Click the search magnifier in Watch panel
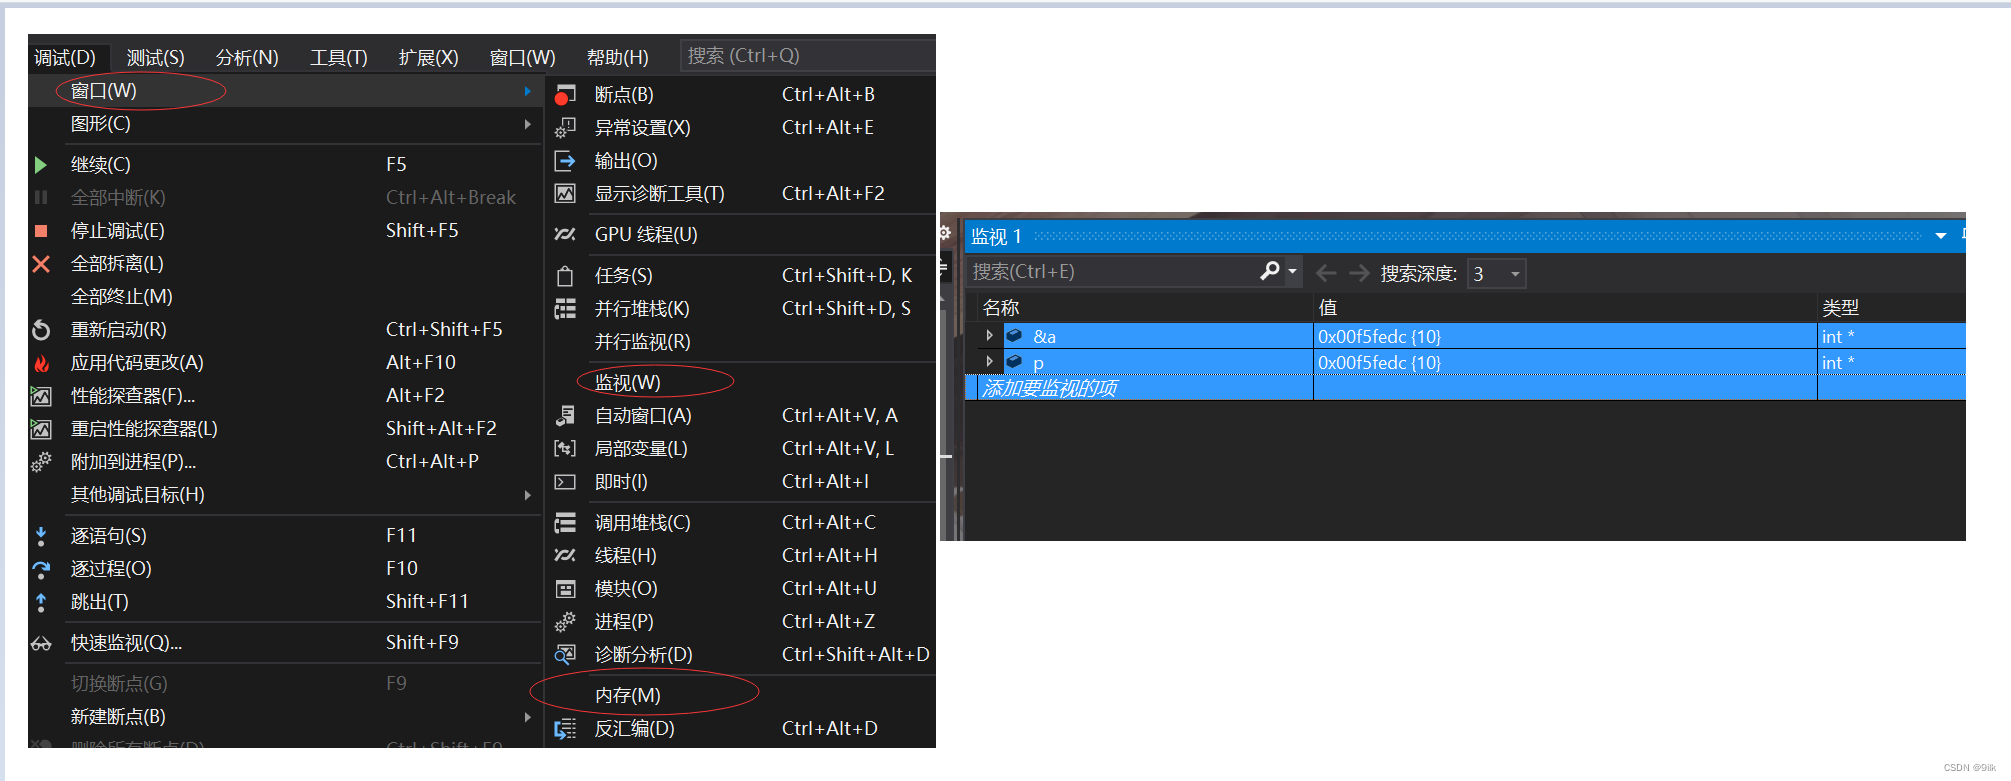 point(1270,271)
